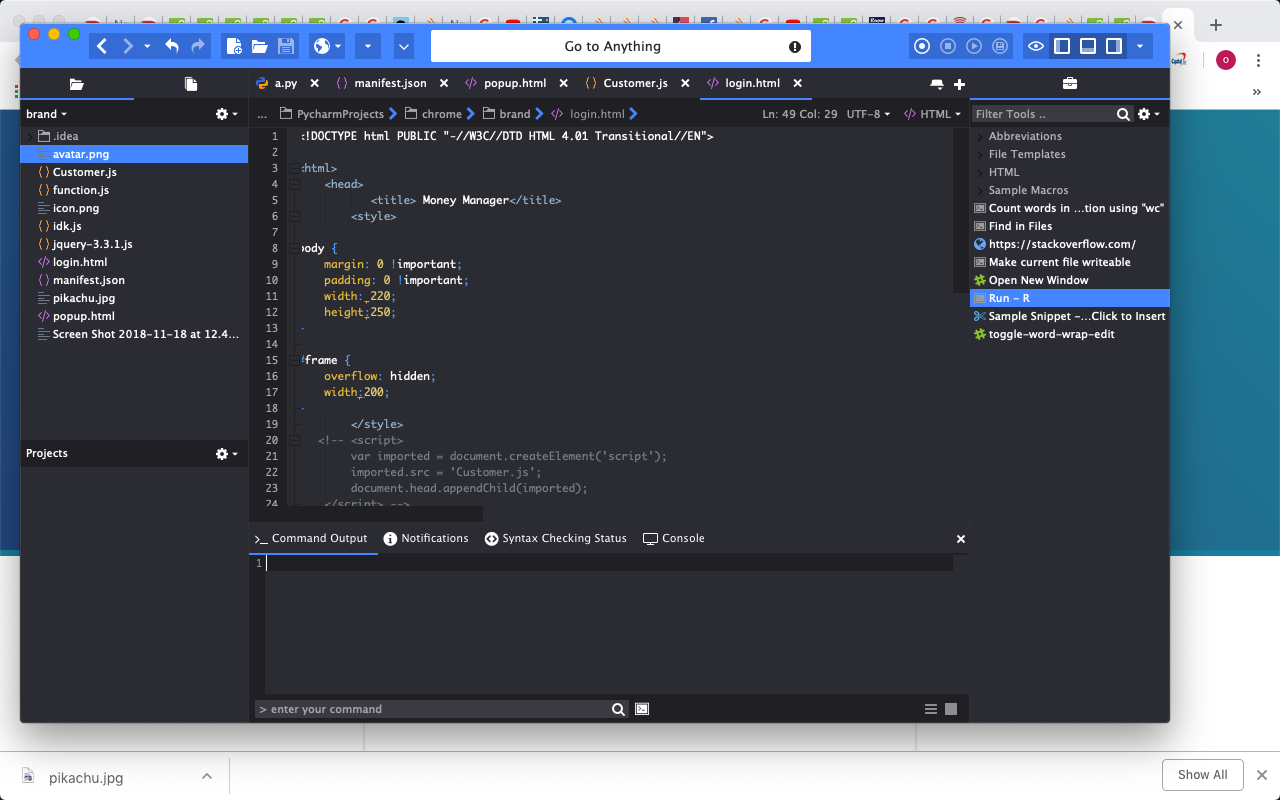Viewport: 1280px width, 800px height.
Task: Add a new tab with the plus icon
Action: [x=959, y=84]
